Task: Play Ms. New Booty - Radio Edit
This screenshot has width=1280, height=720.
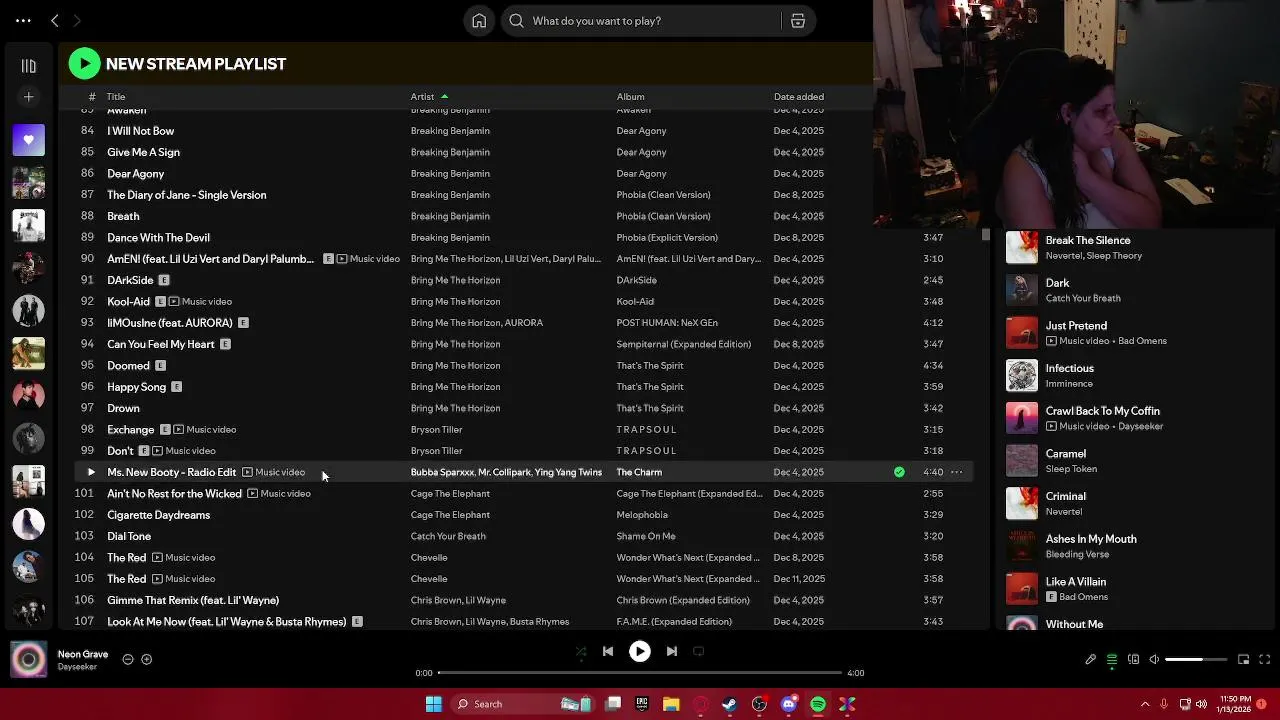Action: click(91, 472)
